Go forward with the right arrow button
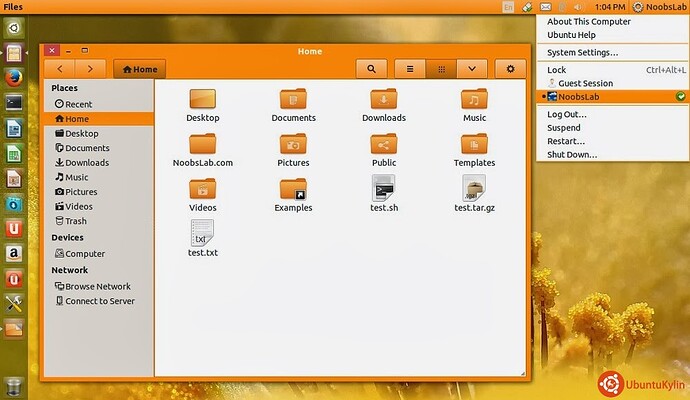This screenshot has width=690, height=400. pos(90,69)
